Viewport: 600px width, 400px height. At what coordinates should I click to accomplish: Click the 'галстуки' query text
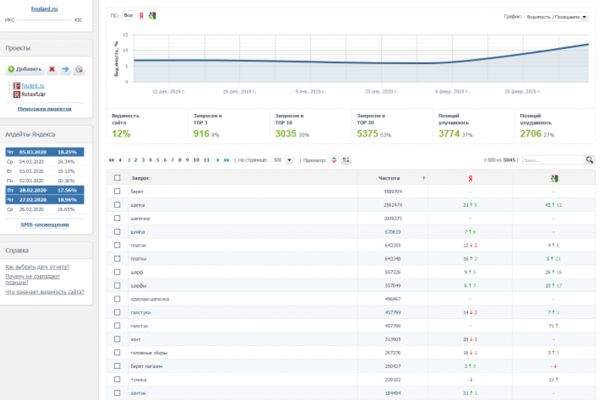[x=140, y=313]
